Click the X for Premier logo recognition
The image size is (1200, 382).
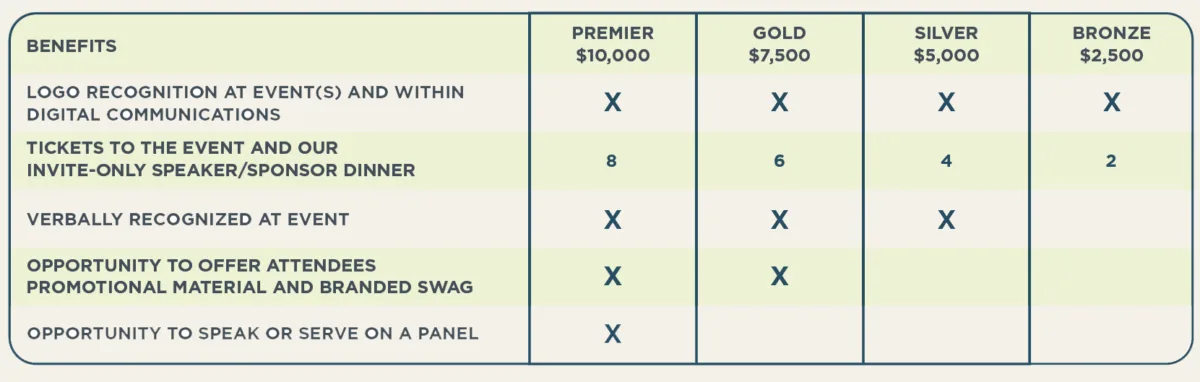(612, 102)
